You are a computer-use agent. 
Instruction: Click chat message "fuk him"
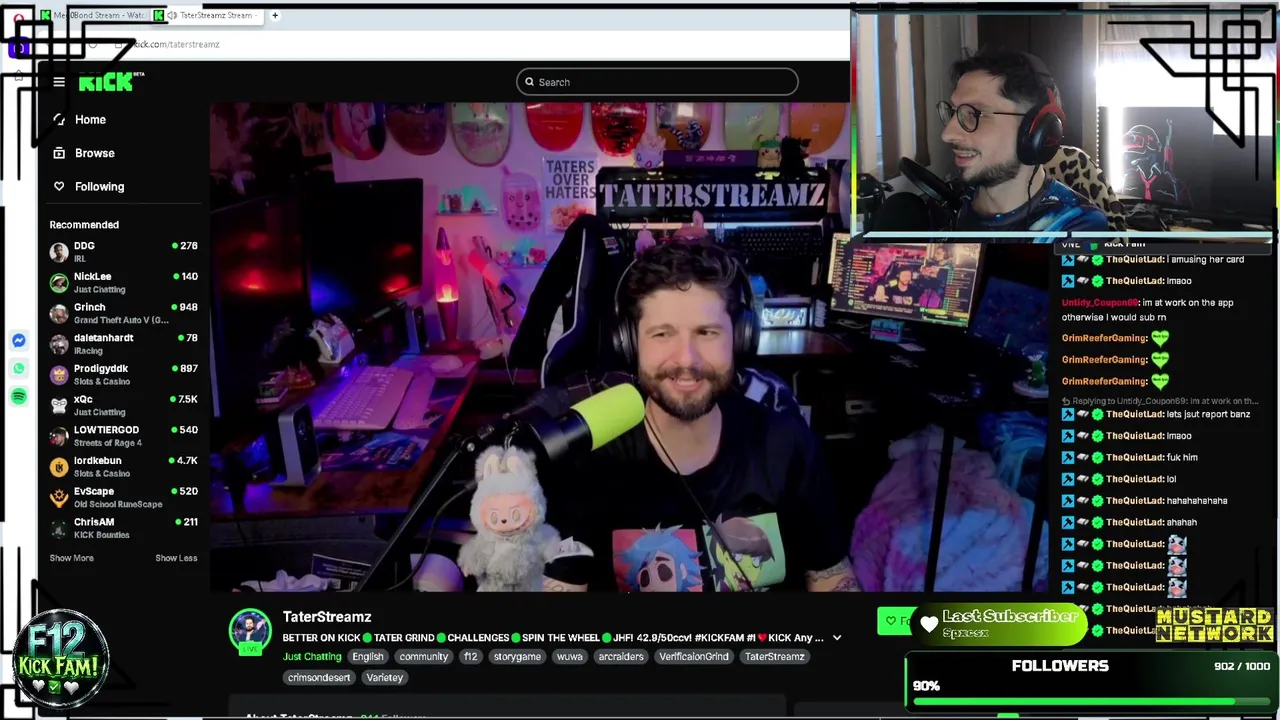coord(1182,457)
